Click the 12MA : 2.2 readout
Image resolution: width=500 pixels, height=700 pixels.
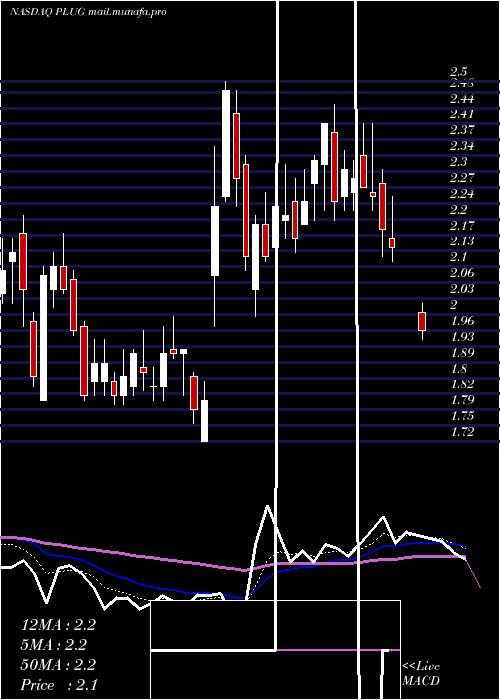click(x=58, y=625)
